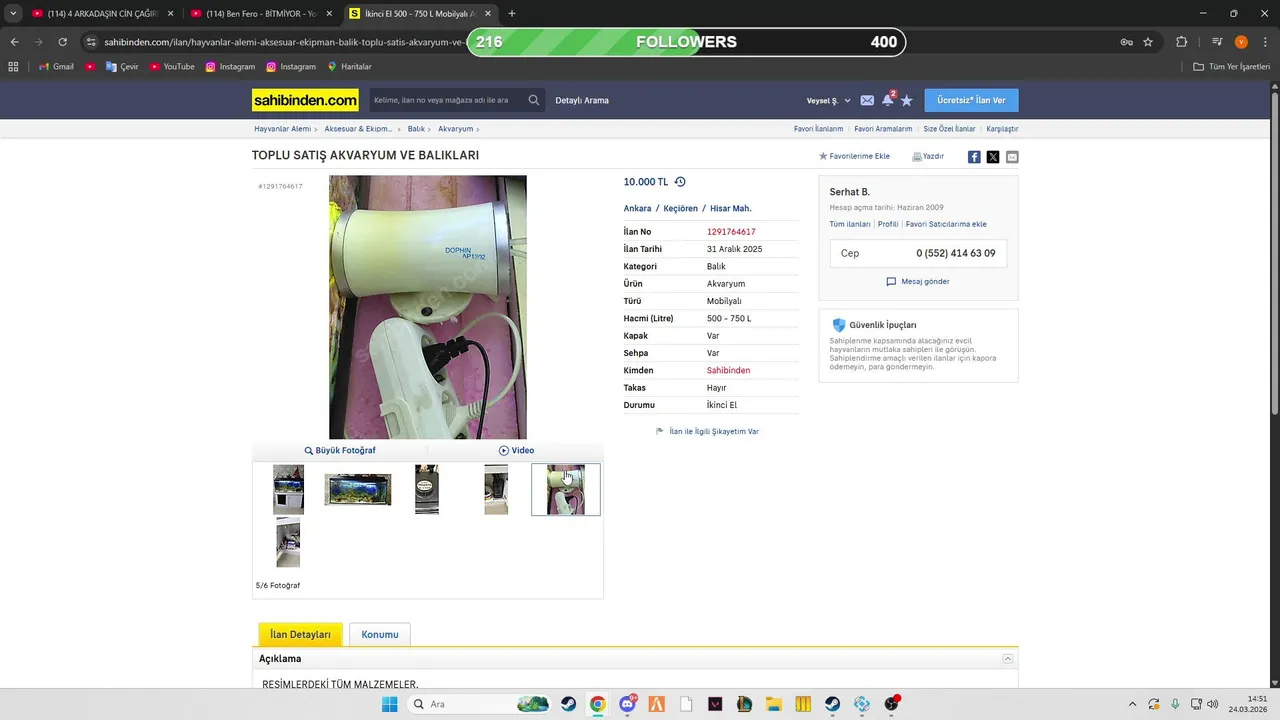1280x720 pixels.
Task: Add listing via Favorilerime Ekle
Action: point(855,156)
